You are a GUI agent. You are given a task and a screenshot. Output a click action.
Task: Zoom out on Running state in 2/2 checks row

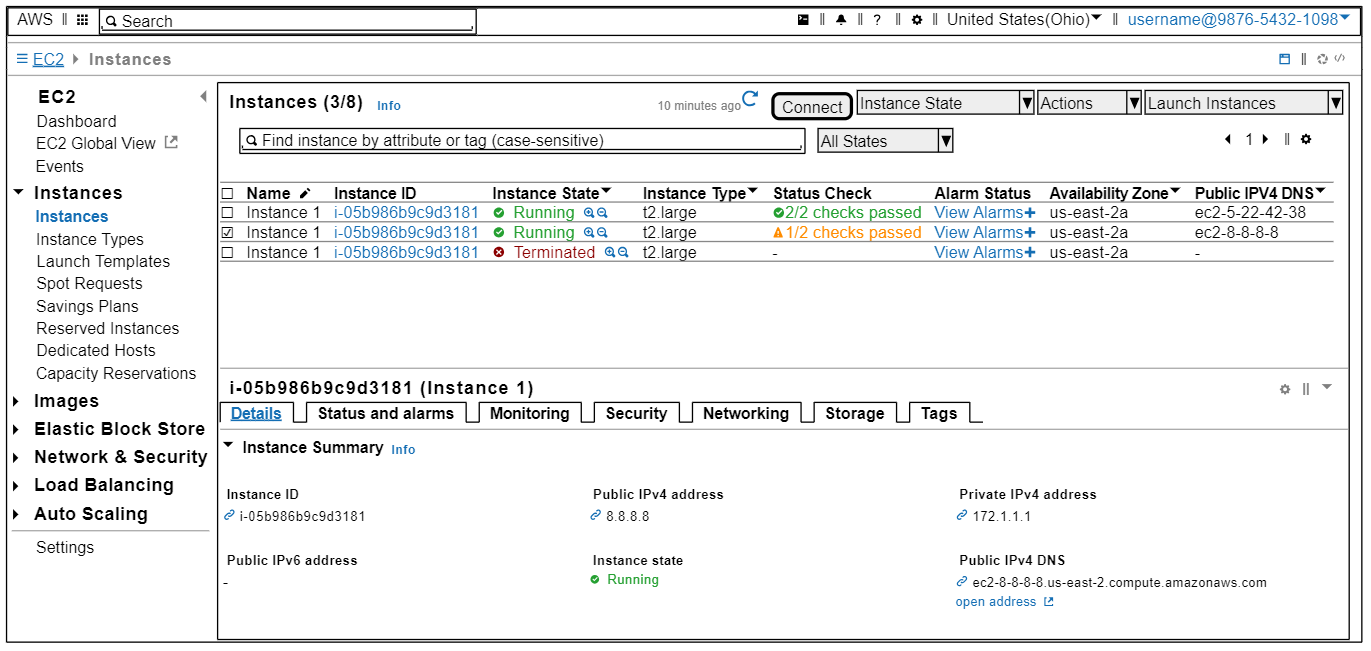pyautogui.click(x=602, y=213)
